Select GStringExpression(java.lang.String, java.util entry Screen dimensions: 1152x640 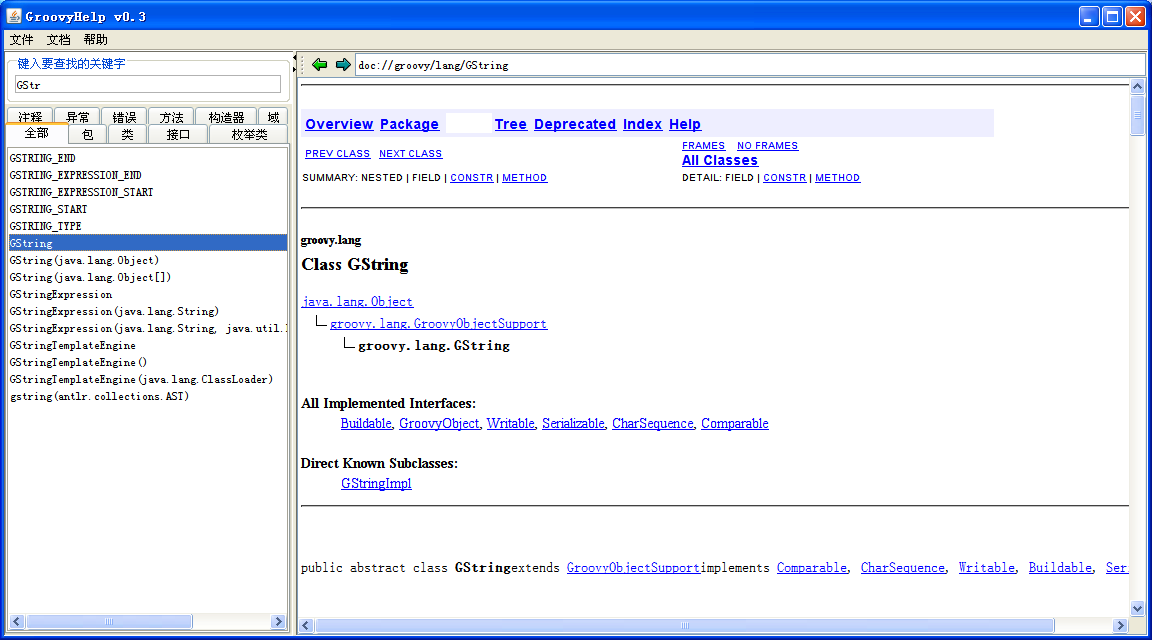tap(147, 328)
